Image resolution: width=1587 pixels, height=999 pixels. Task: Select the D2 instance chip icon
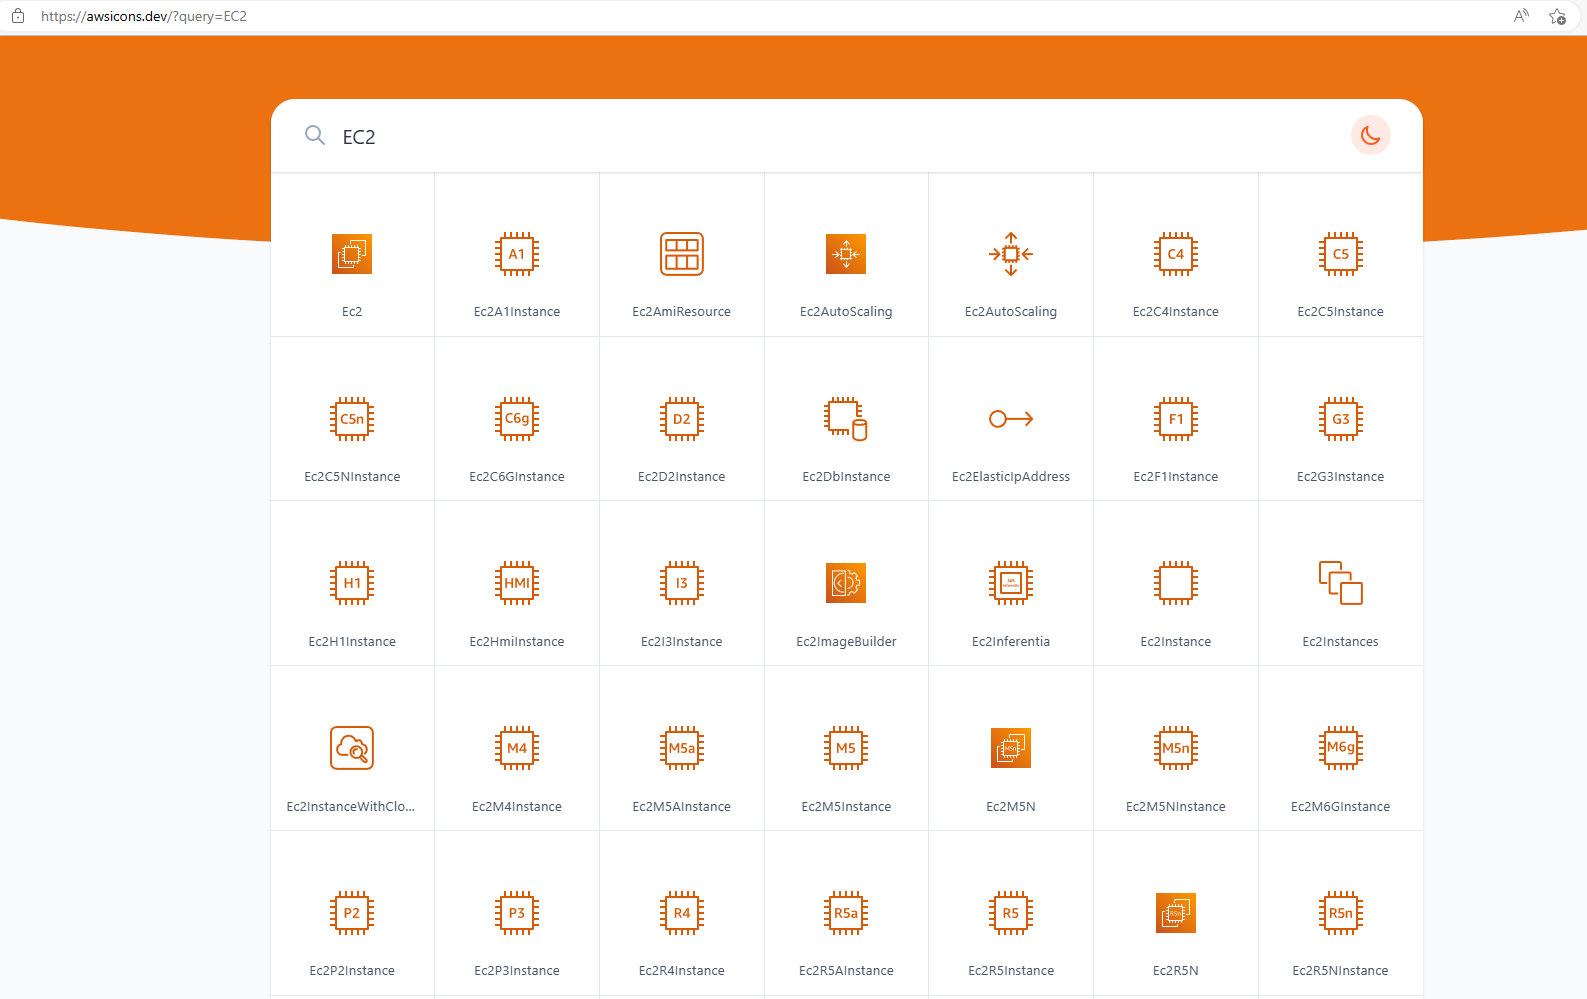click(x=682, y=419)
